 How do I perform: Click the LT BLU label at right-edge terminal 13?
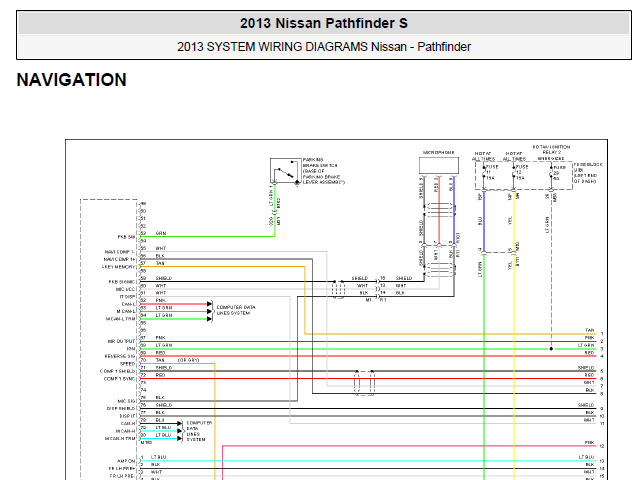586,457
